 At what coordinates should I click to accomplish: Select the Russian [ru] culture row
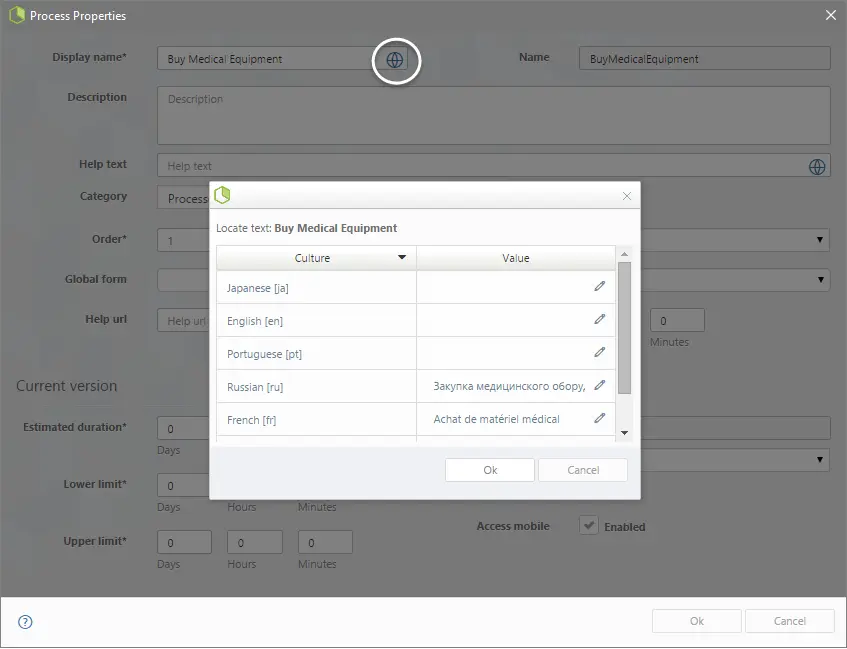[416, 386]
